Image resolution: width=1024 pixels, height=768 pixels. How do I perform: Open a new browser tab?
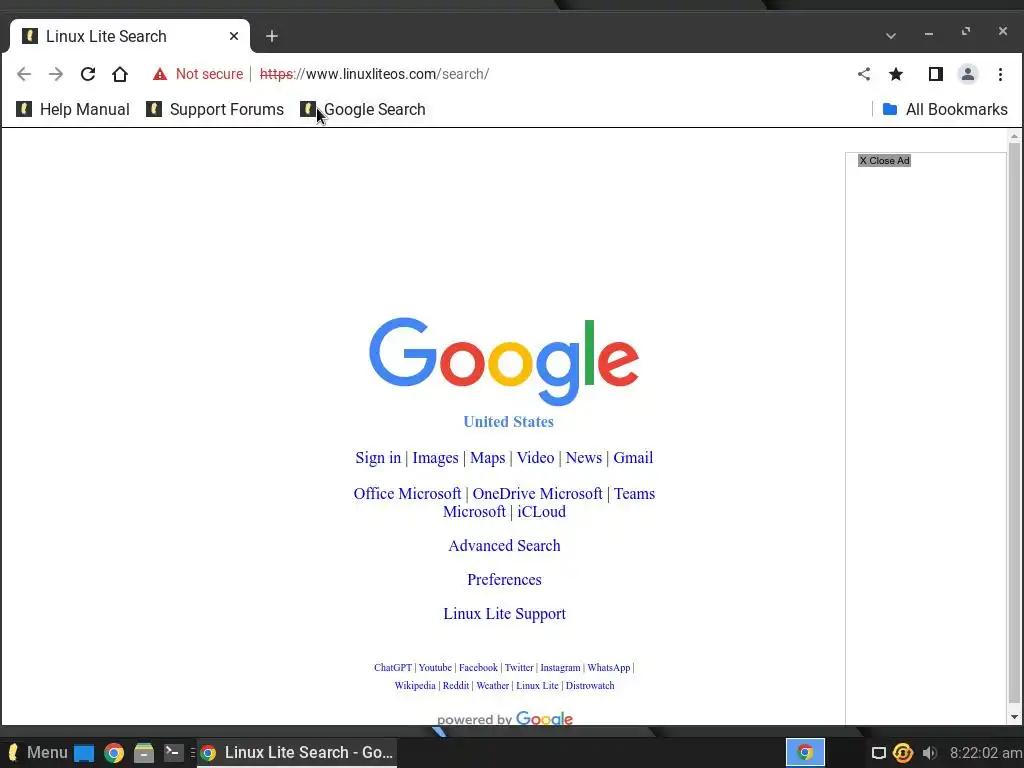pyautogui.click(x=272, y=37)
